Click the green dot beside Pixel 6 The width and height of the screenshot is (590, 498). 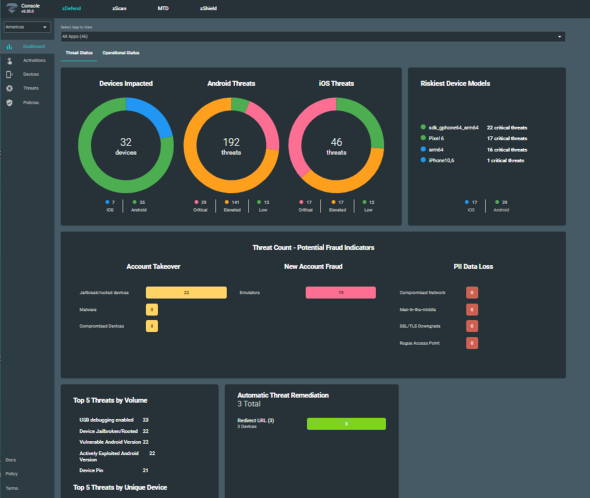pos(423,138)
